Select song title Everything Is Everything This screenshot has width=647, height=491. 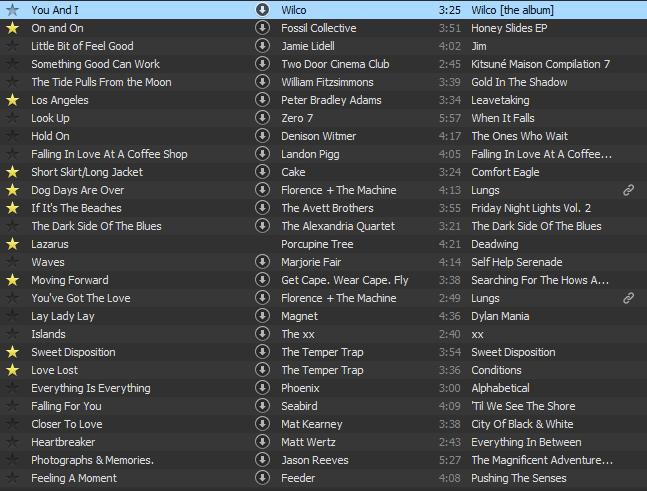point(91,388)
